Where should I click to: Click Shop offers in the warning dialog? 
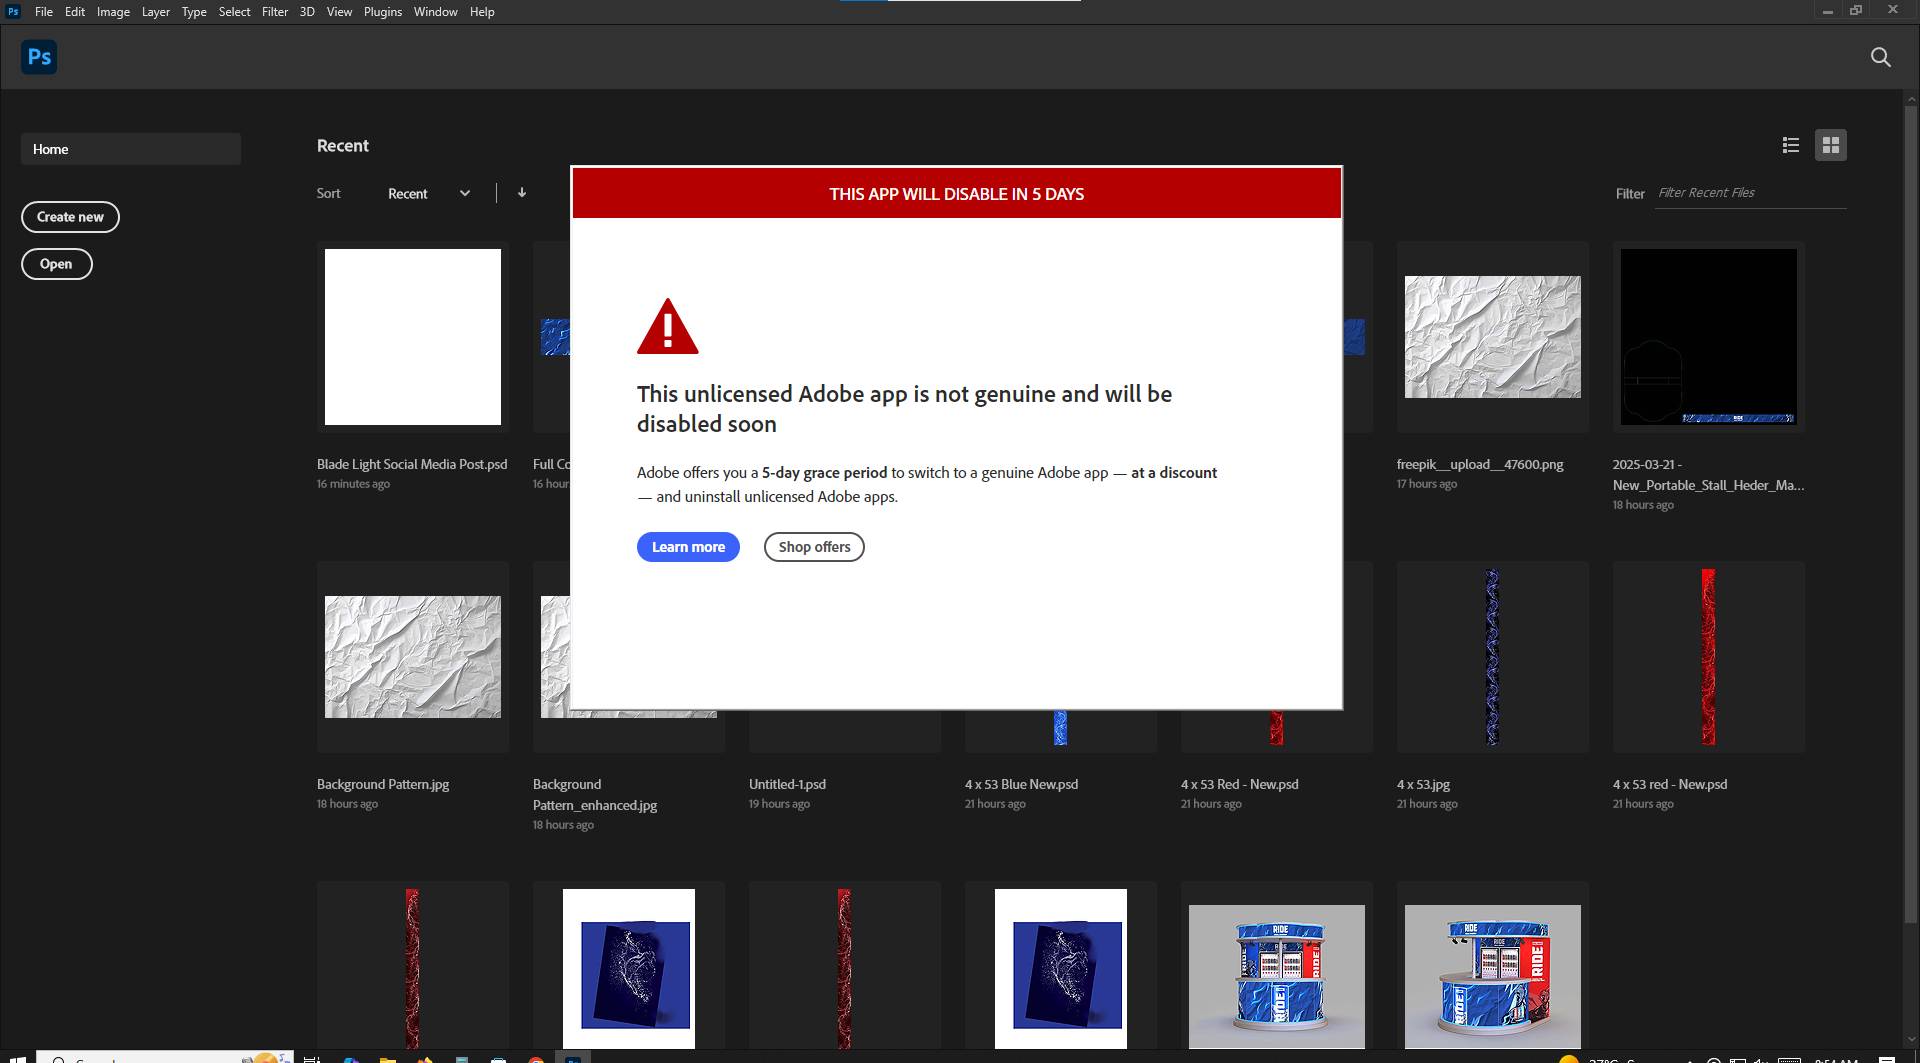pos(814,547)
